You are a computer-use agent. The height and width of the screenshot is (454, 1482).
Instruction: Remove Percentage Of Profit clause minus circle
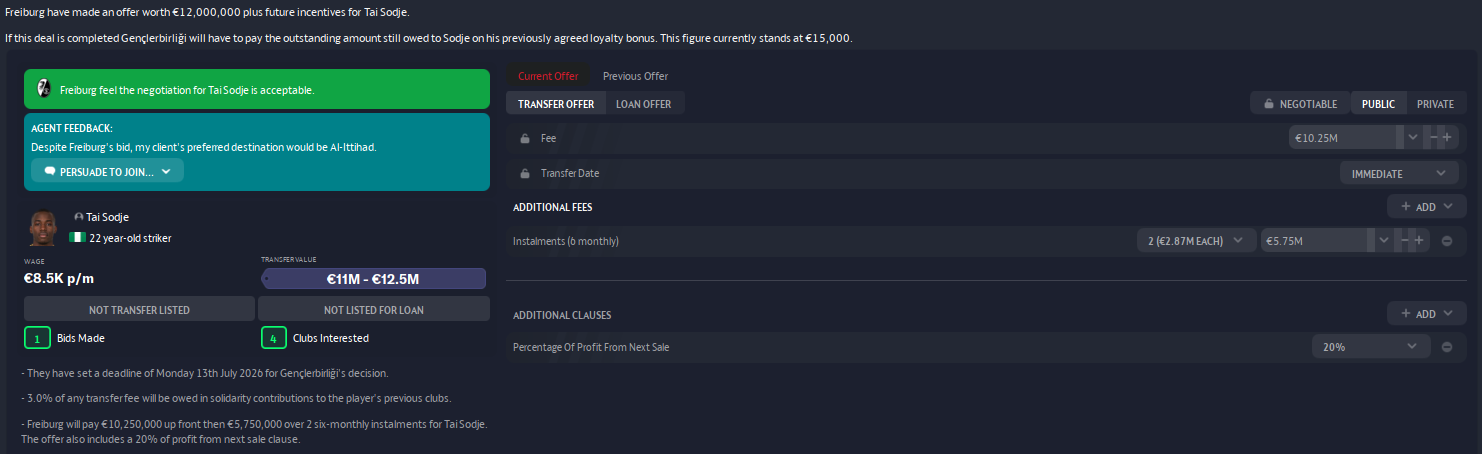click(x=1447, y=347)
